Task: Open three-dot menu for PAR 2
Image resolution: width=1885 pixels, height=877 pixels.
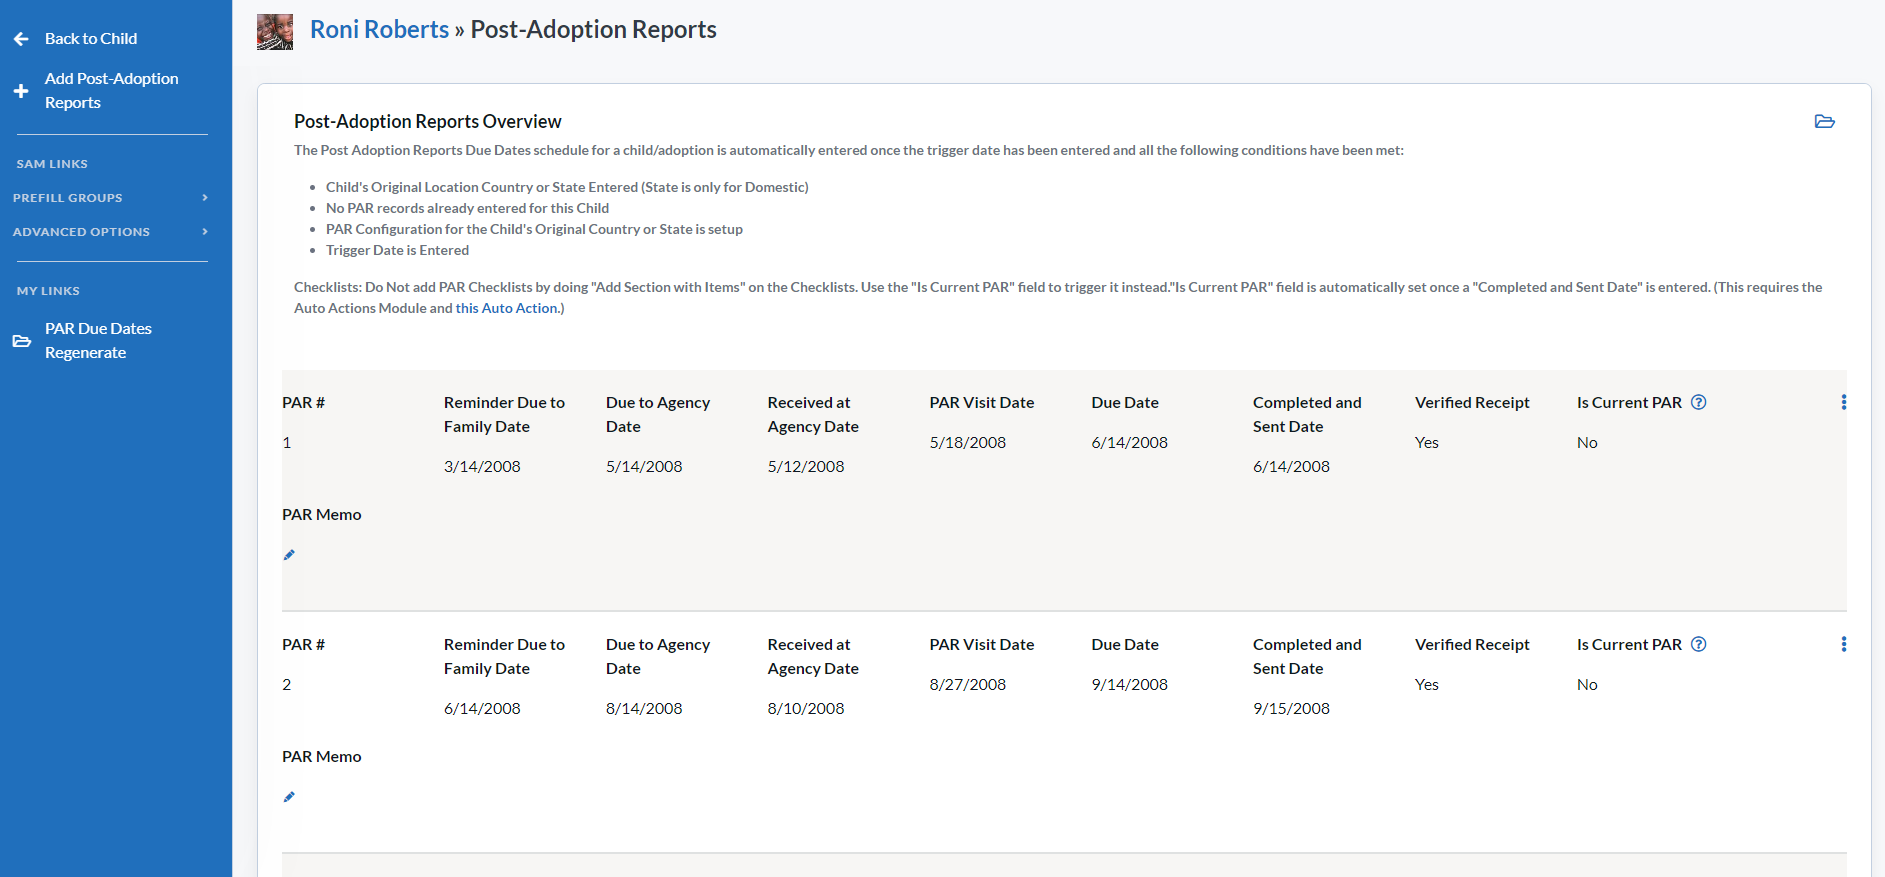Action: pyautogui.click(x=1843, y=644)
